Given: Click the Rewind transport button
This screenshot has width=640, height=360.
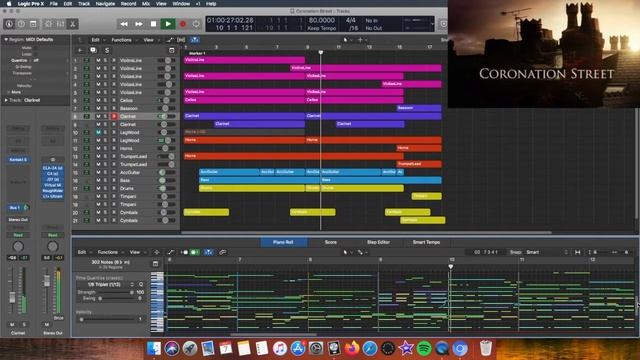Looking at the screenshot, I should click(124, 24).
